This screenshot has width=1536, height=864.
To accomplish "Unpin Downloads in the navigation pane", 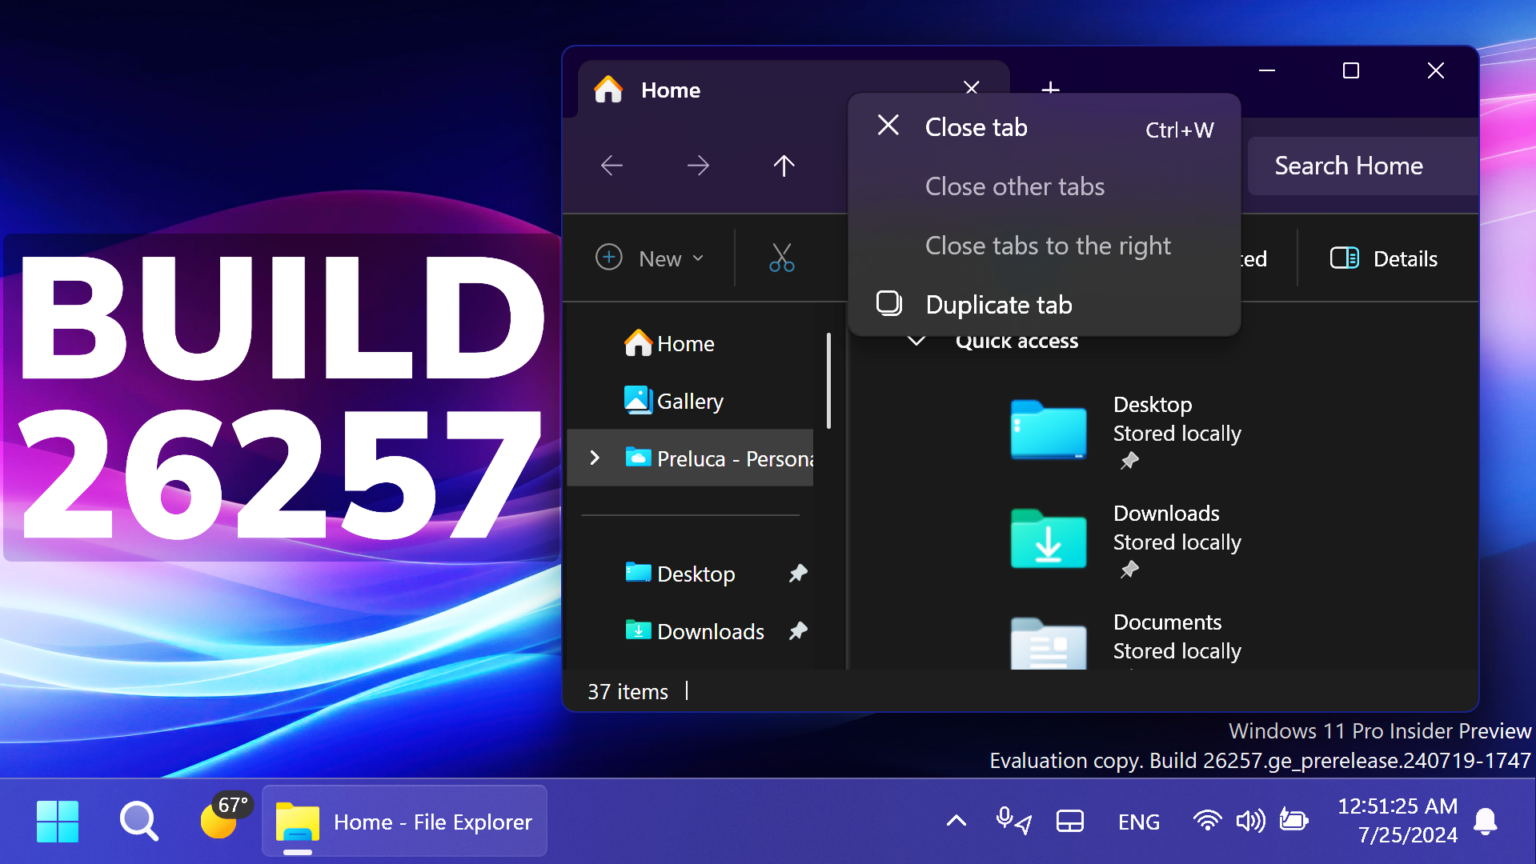I will pyautogui.click(x=798, y=631).
